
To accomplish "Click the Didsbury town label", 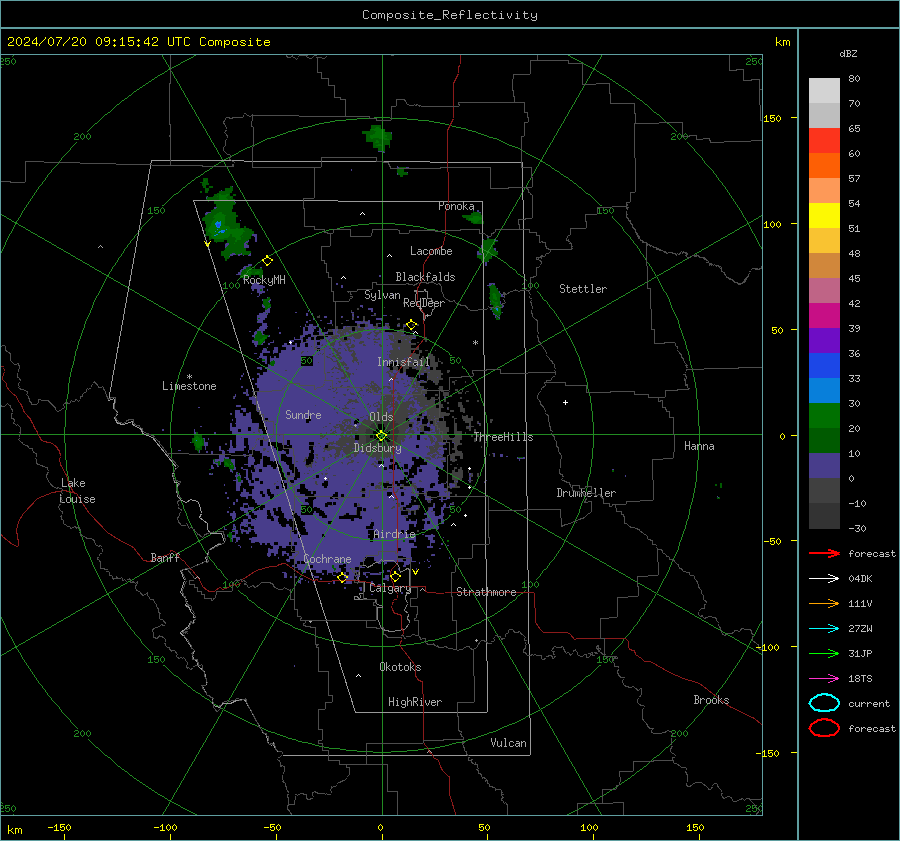I will coord(377,448).
